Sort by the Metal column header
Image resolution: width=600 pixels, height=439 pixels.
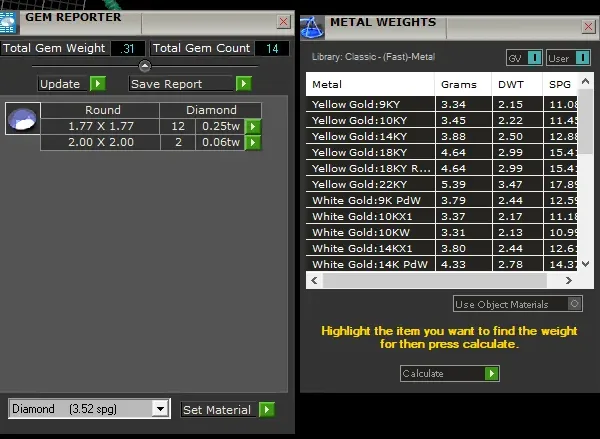(370, 84)
